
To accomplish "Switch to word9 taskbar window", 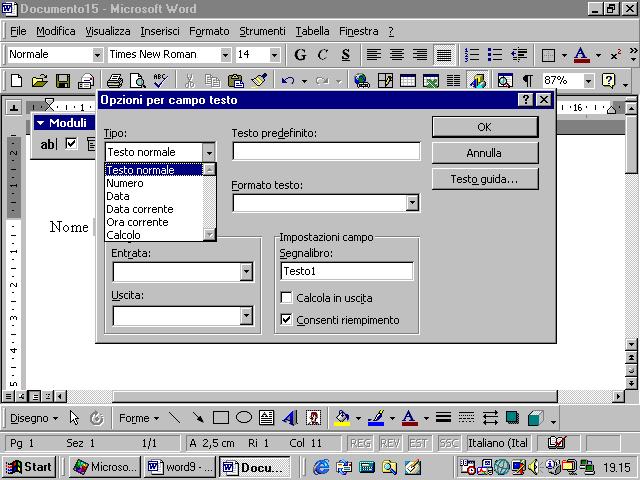I will pos(180,467).
